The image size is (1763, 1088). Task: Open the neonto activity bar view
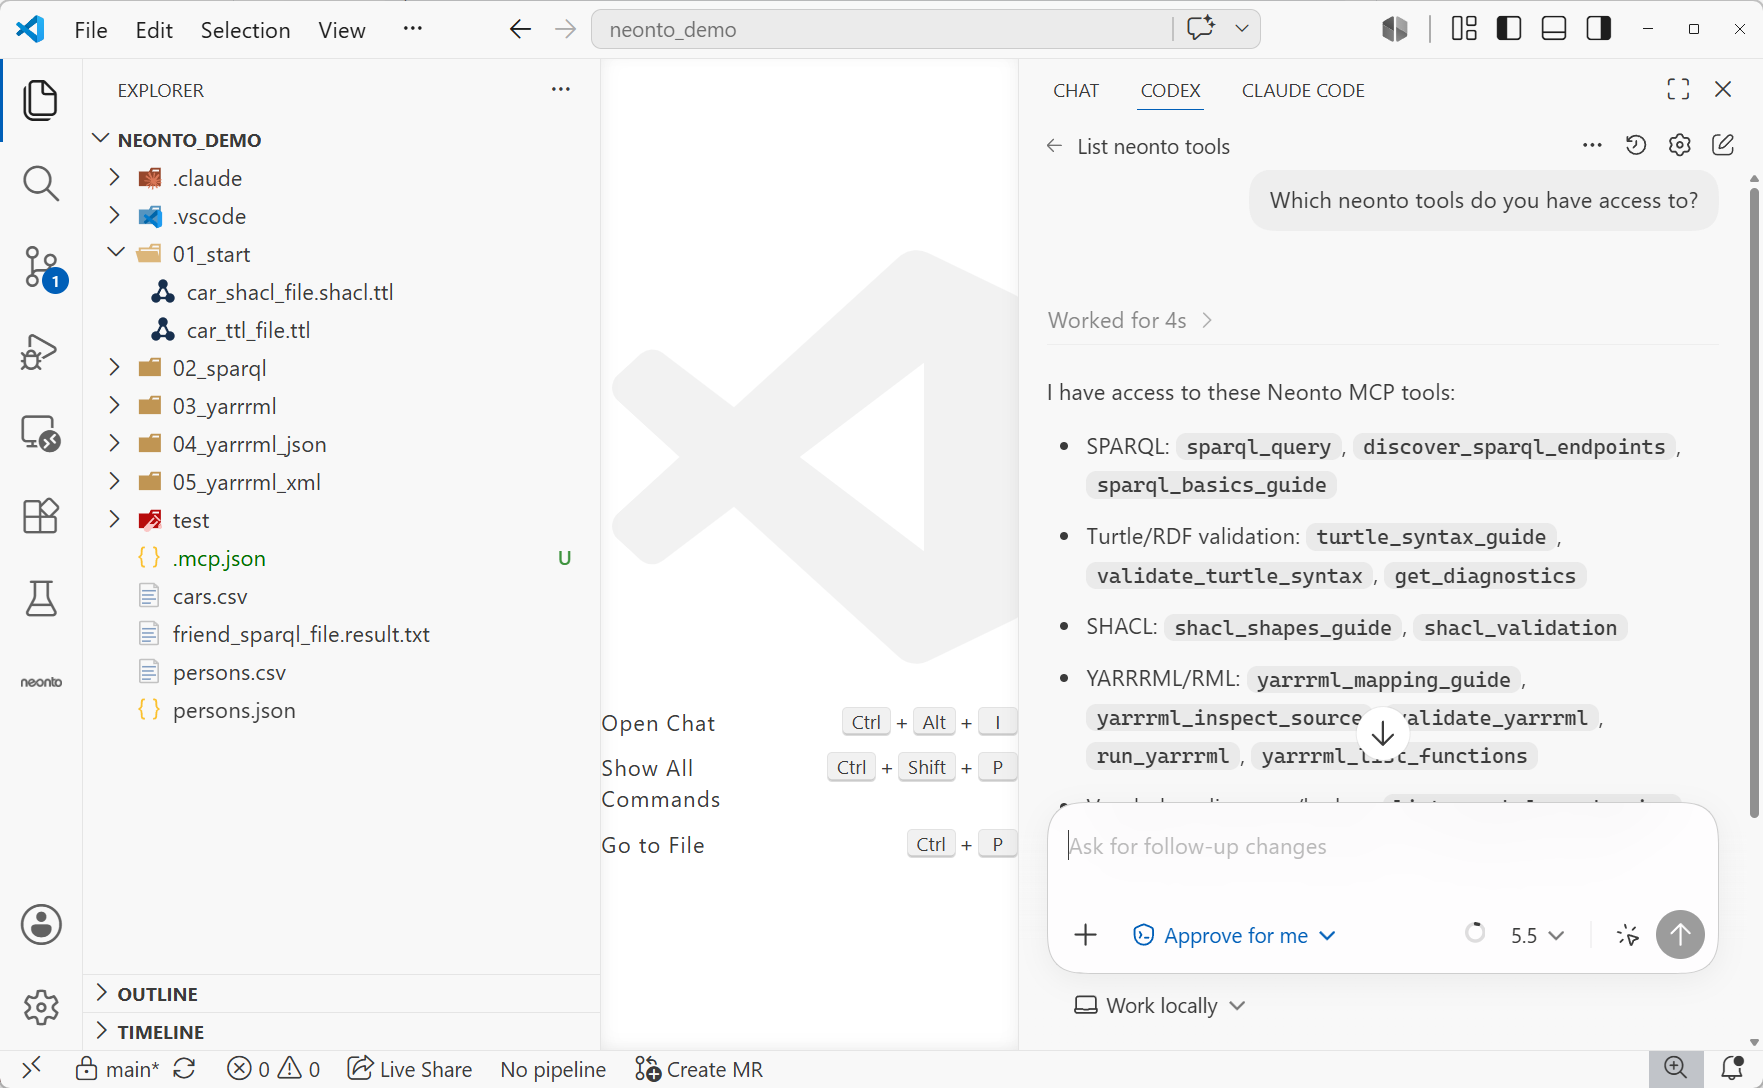point(41,682)
